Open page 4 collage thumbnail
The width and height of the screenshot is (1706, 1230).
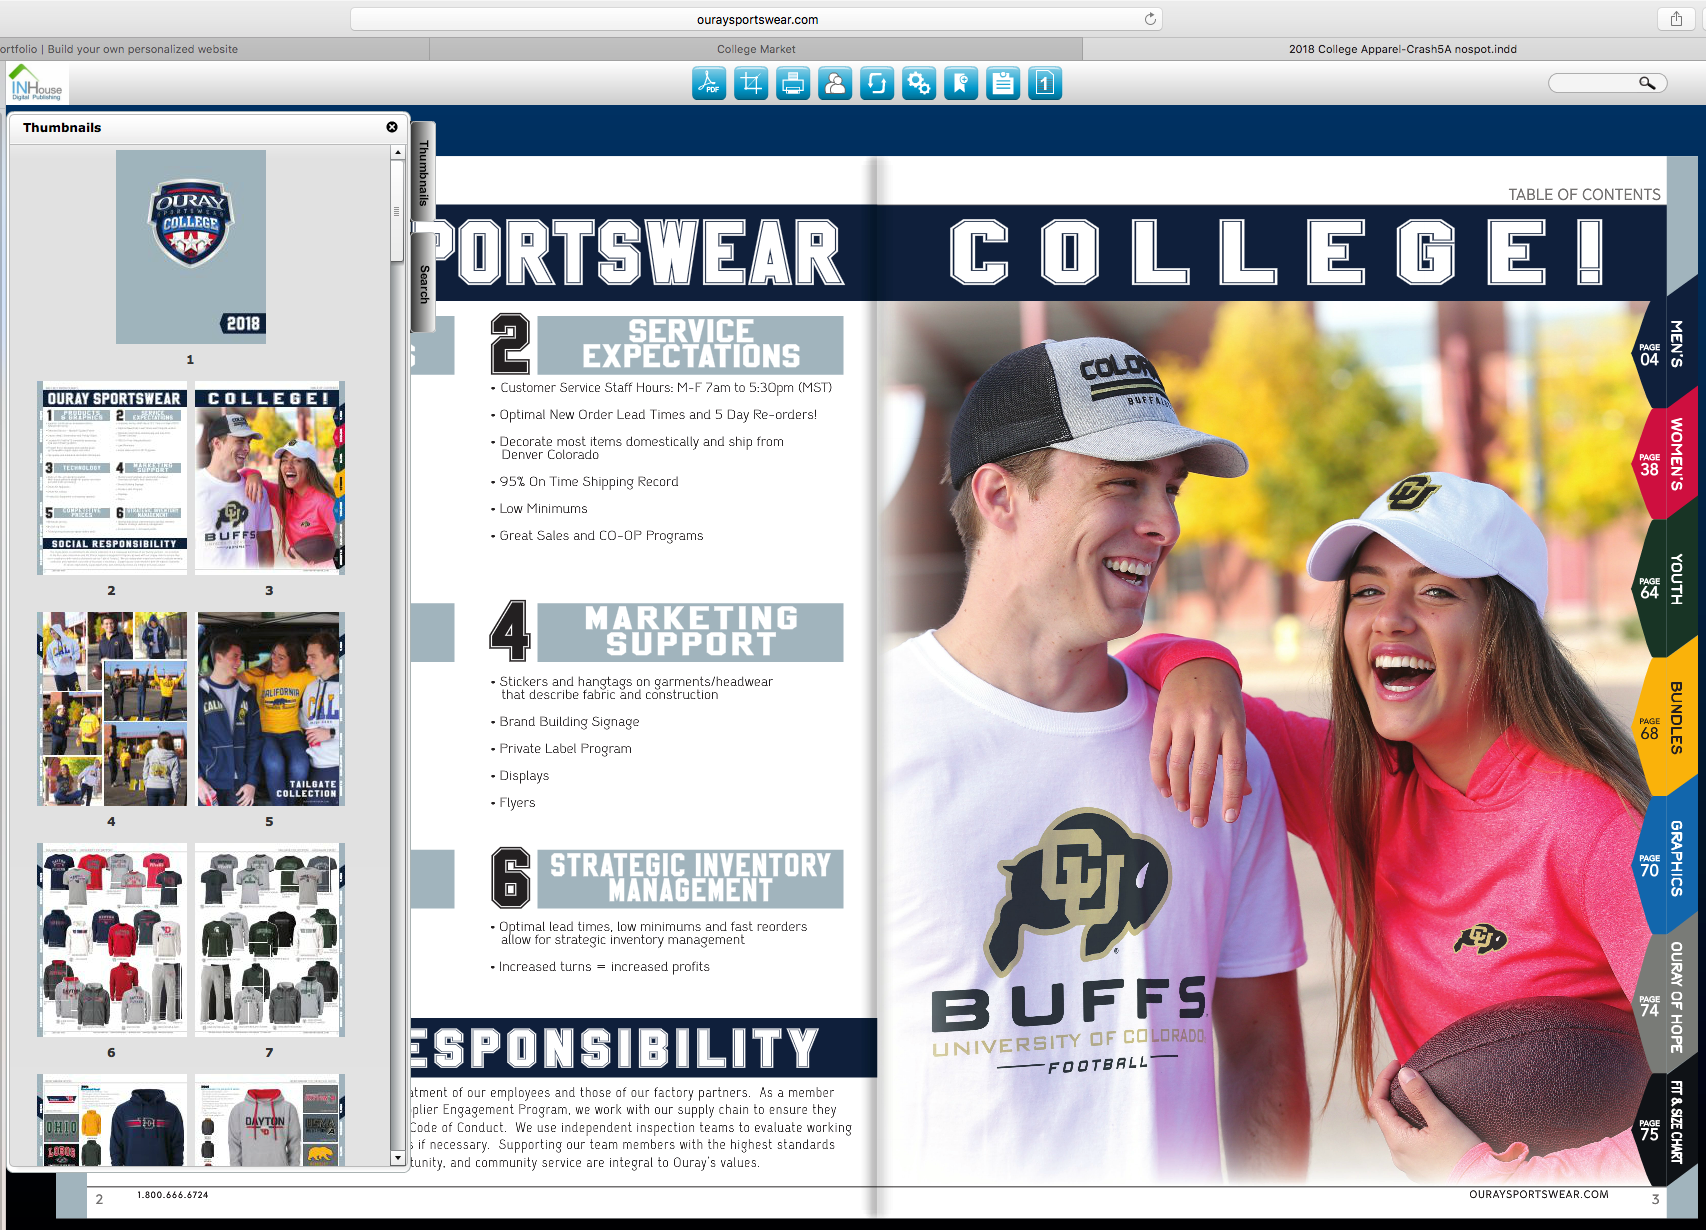(112, 709)
